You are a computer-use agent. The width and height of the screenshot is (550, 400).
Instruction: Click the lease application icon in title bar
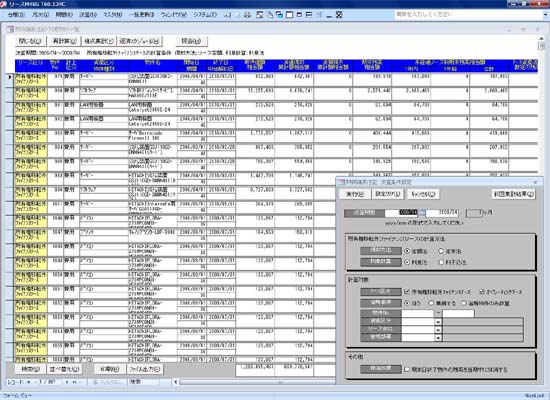4,4
